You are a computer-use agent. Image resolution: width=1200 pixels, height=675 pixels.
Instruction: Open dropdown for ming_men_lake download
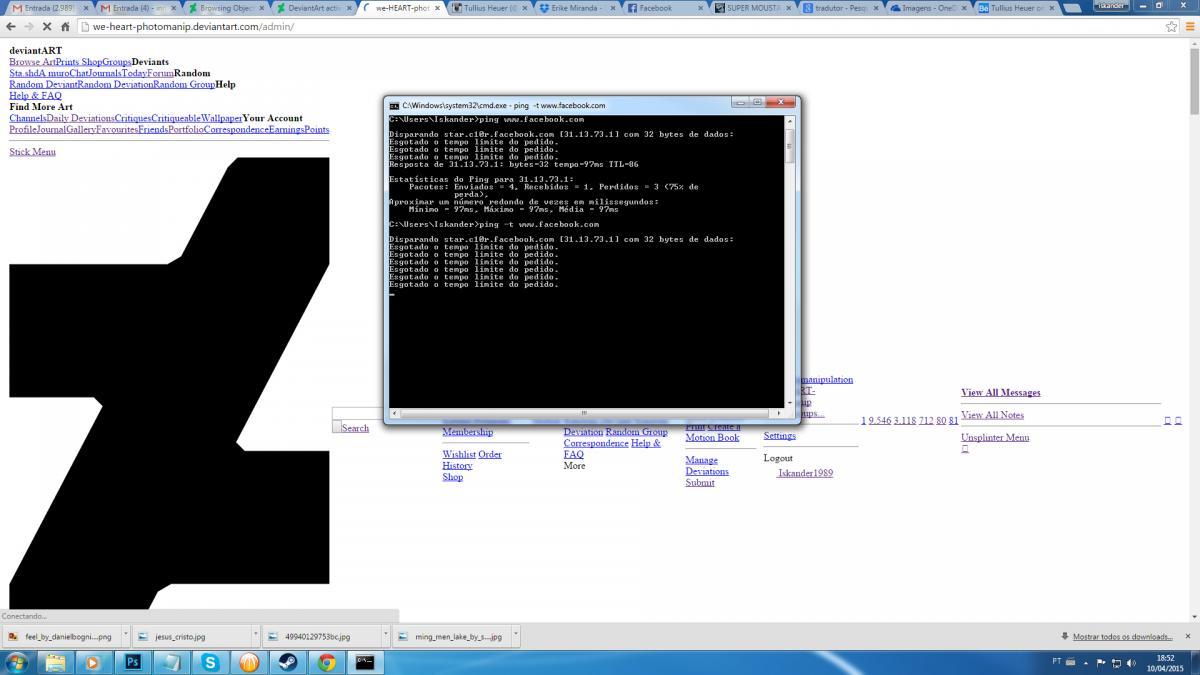(x=515, y=635)
